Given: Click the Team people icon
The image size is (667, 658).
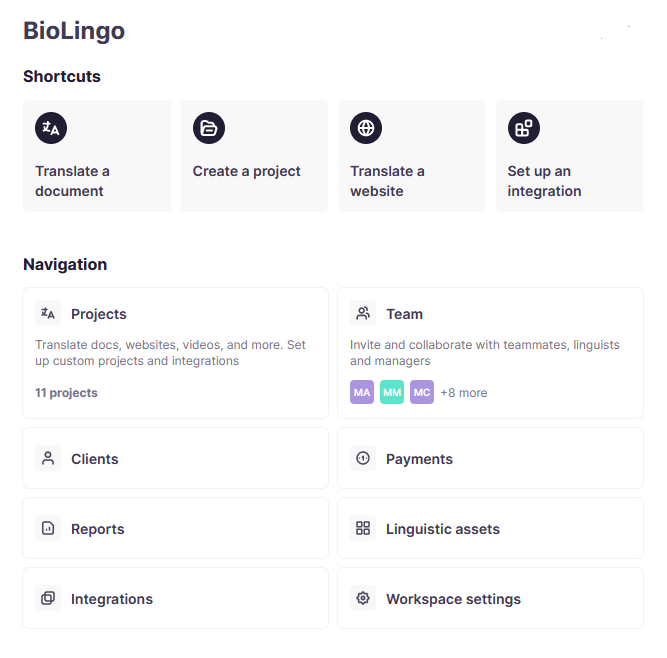Looking at the screenshot, I should [x=363, y=314].
